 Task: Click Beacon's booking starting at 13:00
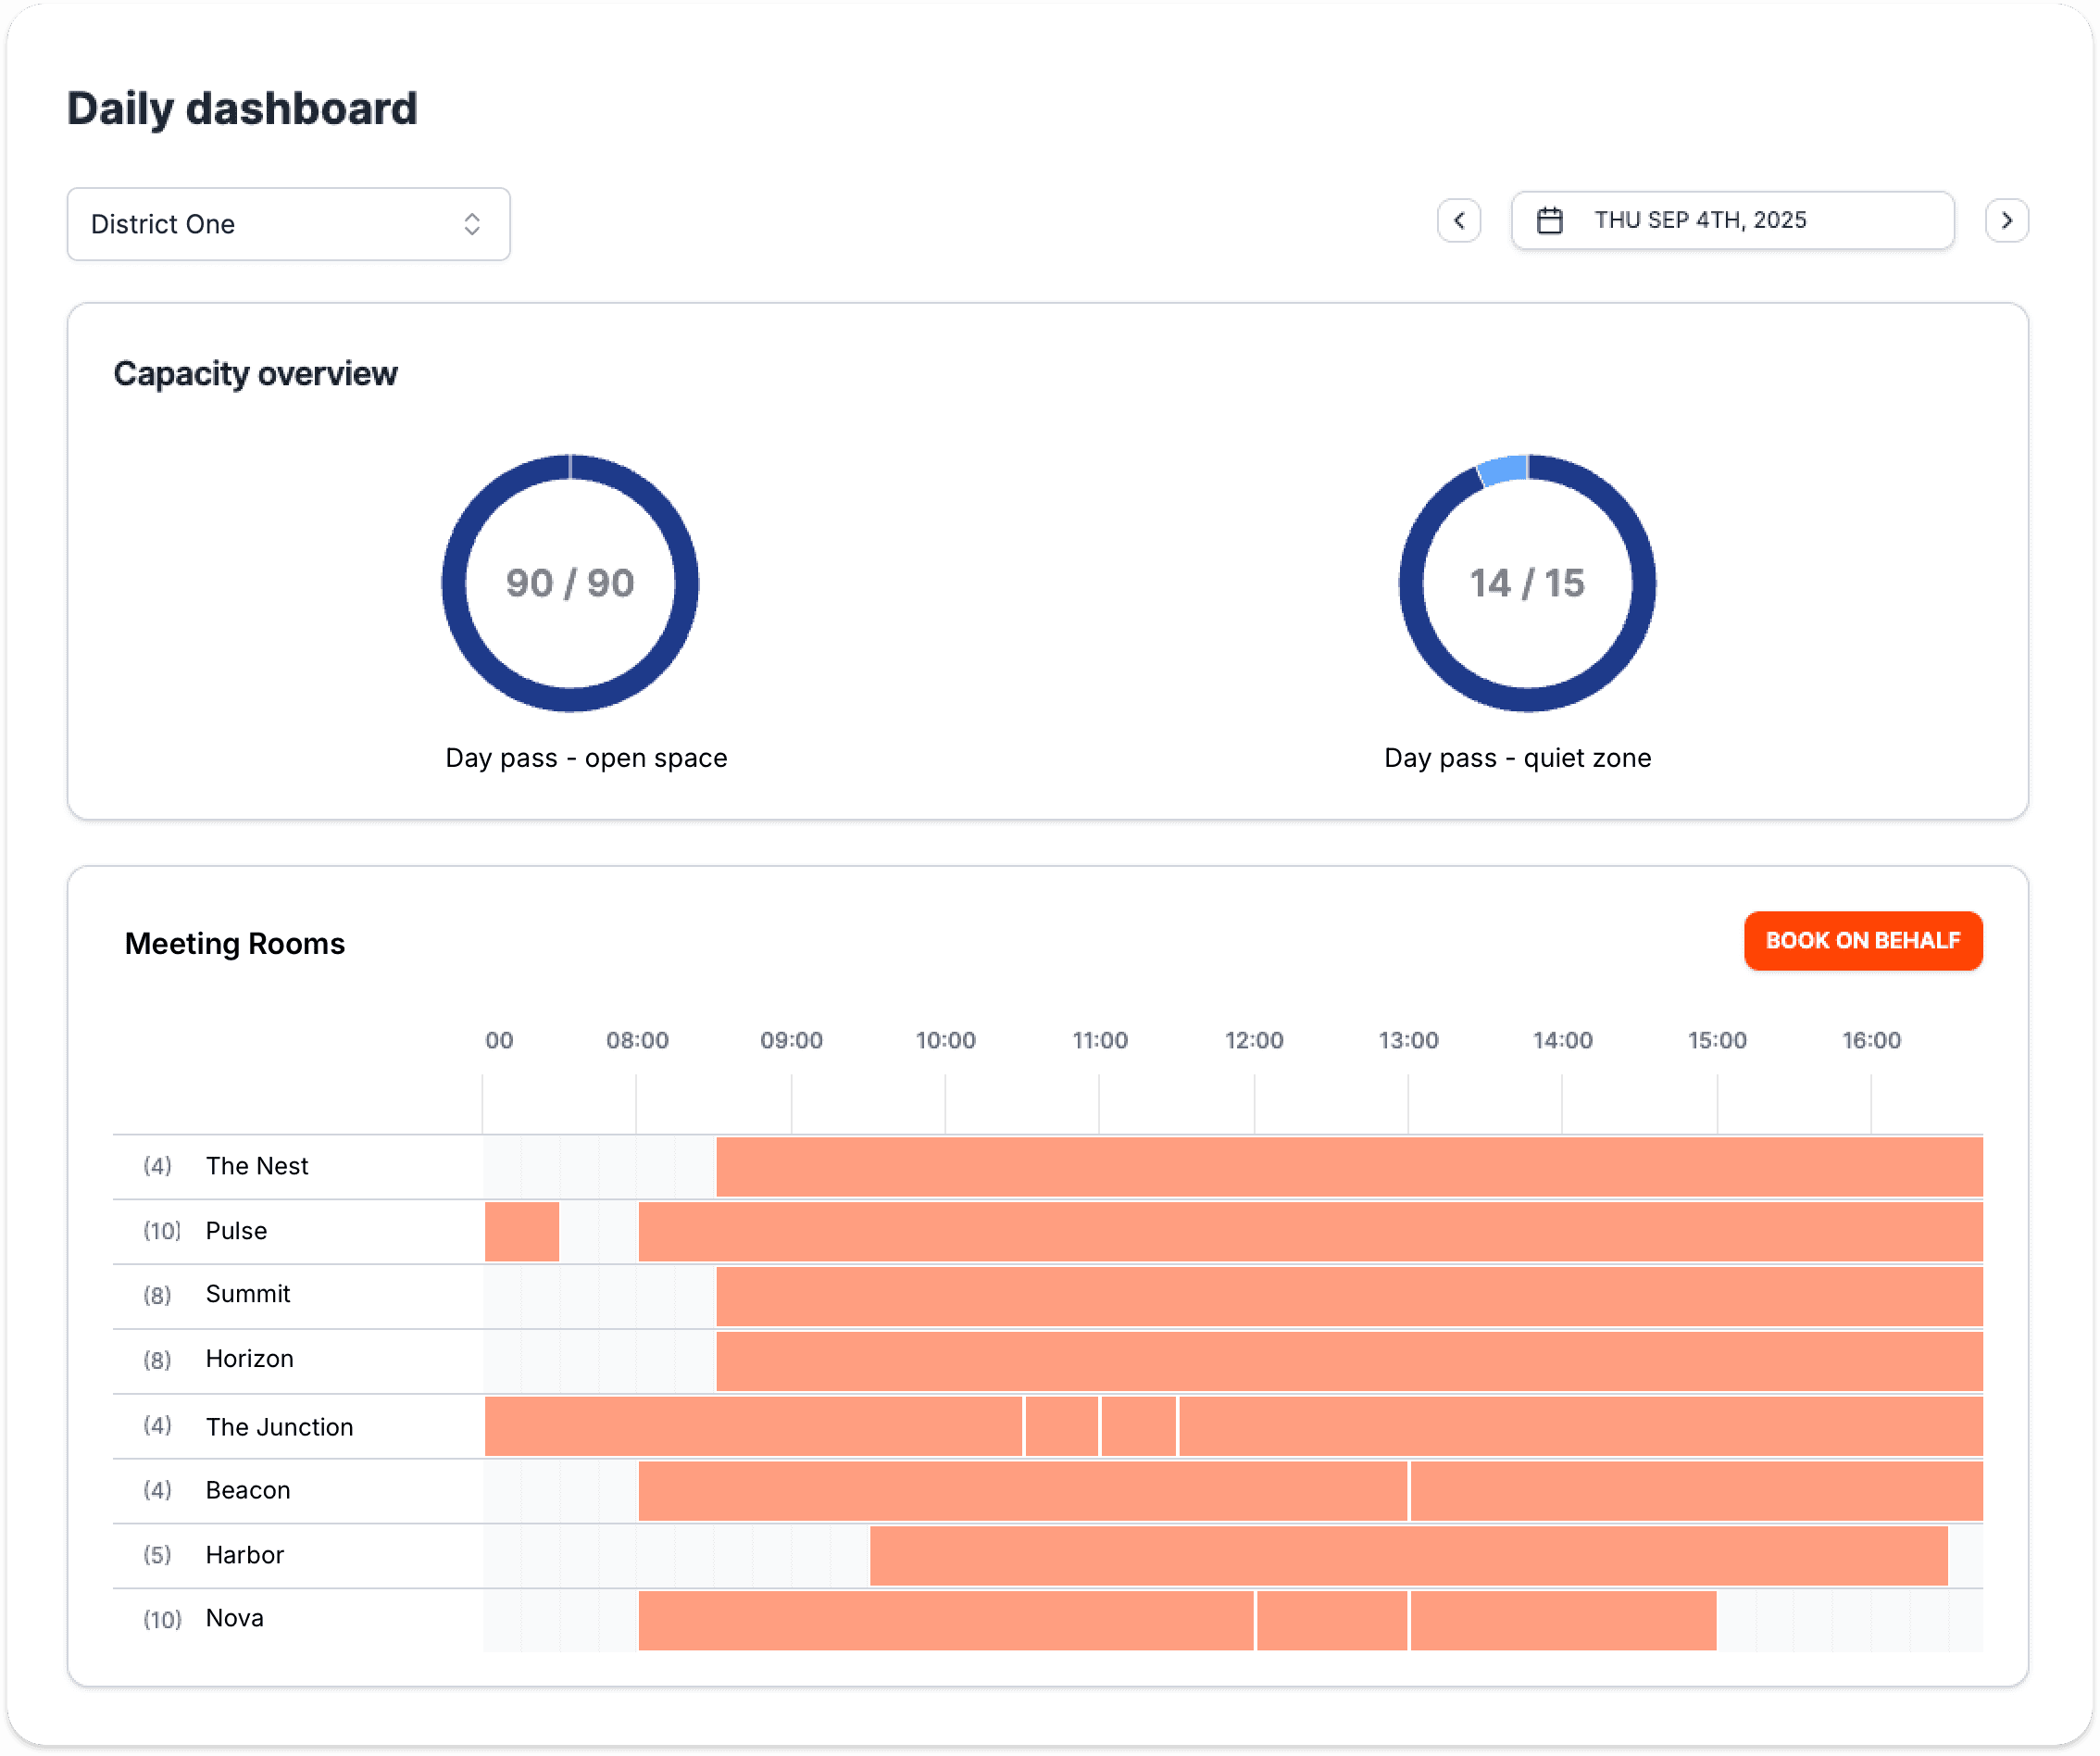(x=1696, y=1490)
